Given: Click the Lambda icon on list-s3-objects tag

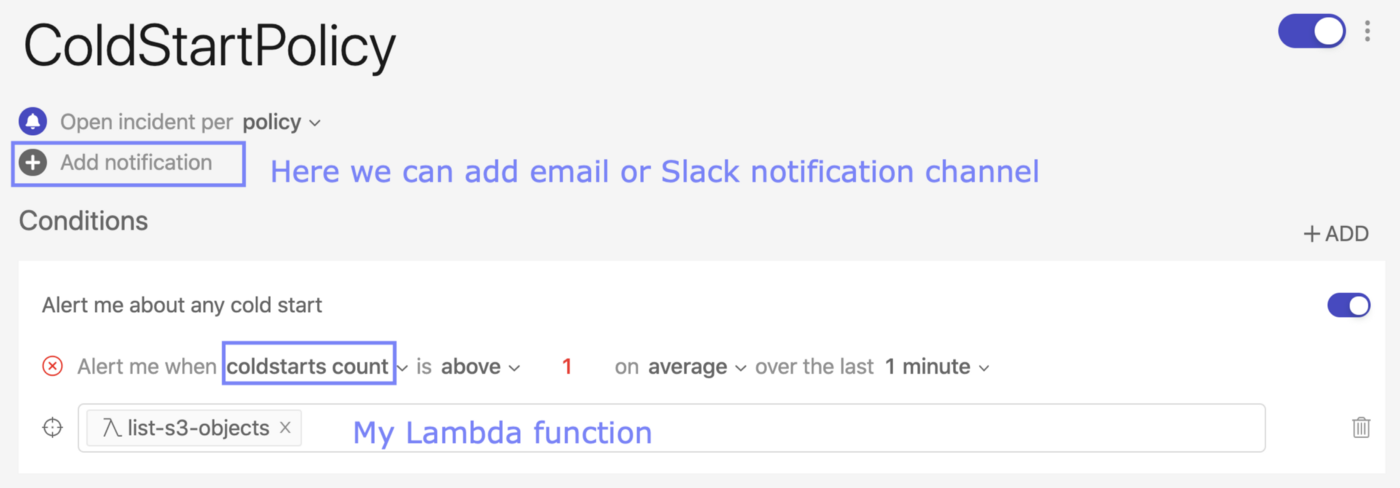Looking at the screenshot, I should (110, 428).
